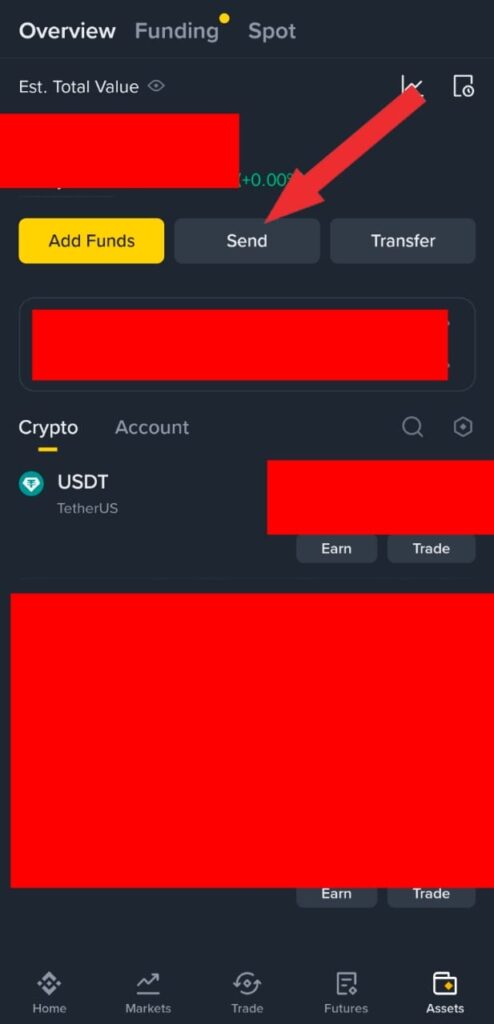
Task: Open the portfolio chart analysis icon
Action: [412, 86]
